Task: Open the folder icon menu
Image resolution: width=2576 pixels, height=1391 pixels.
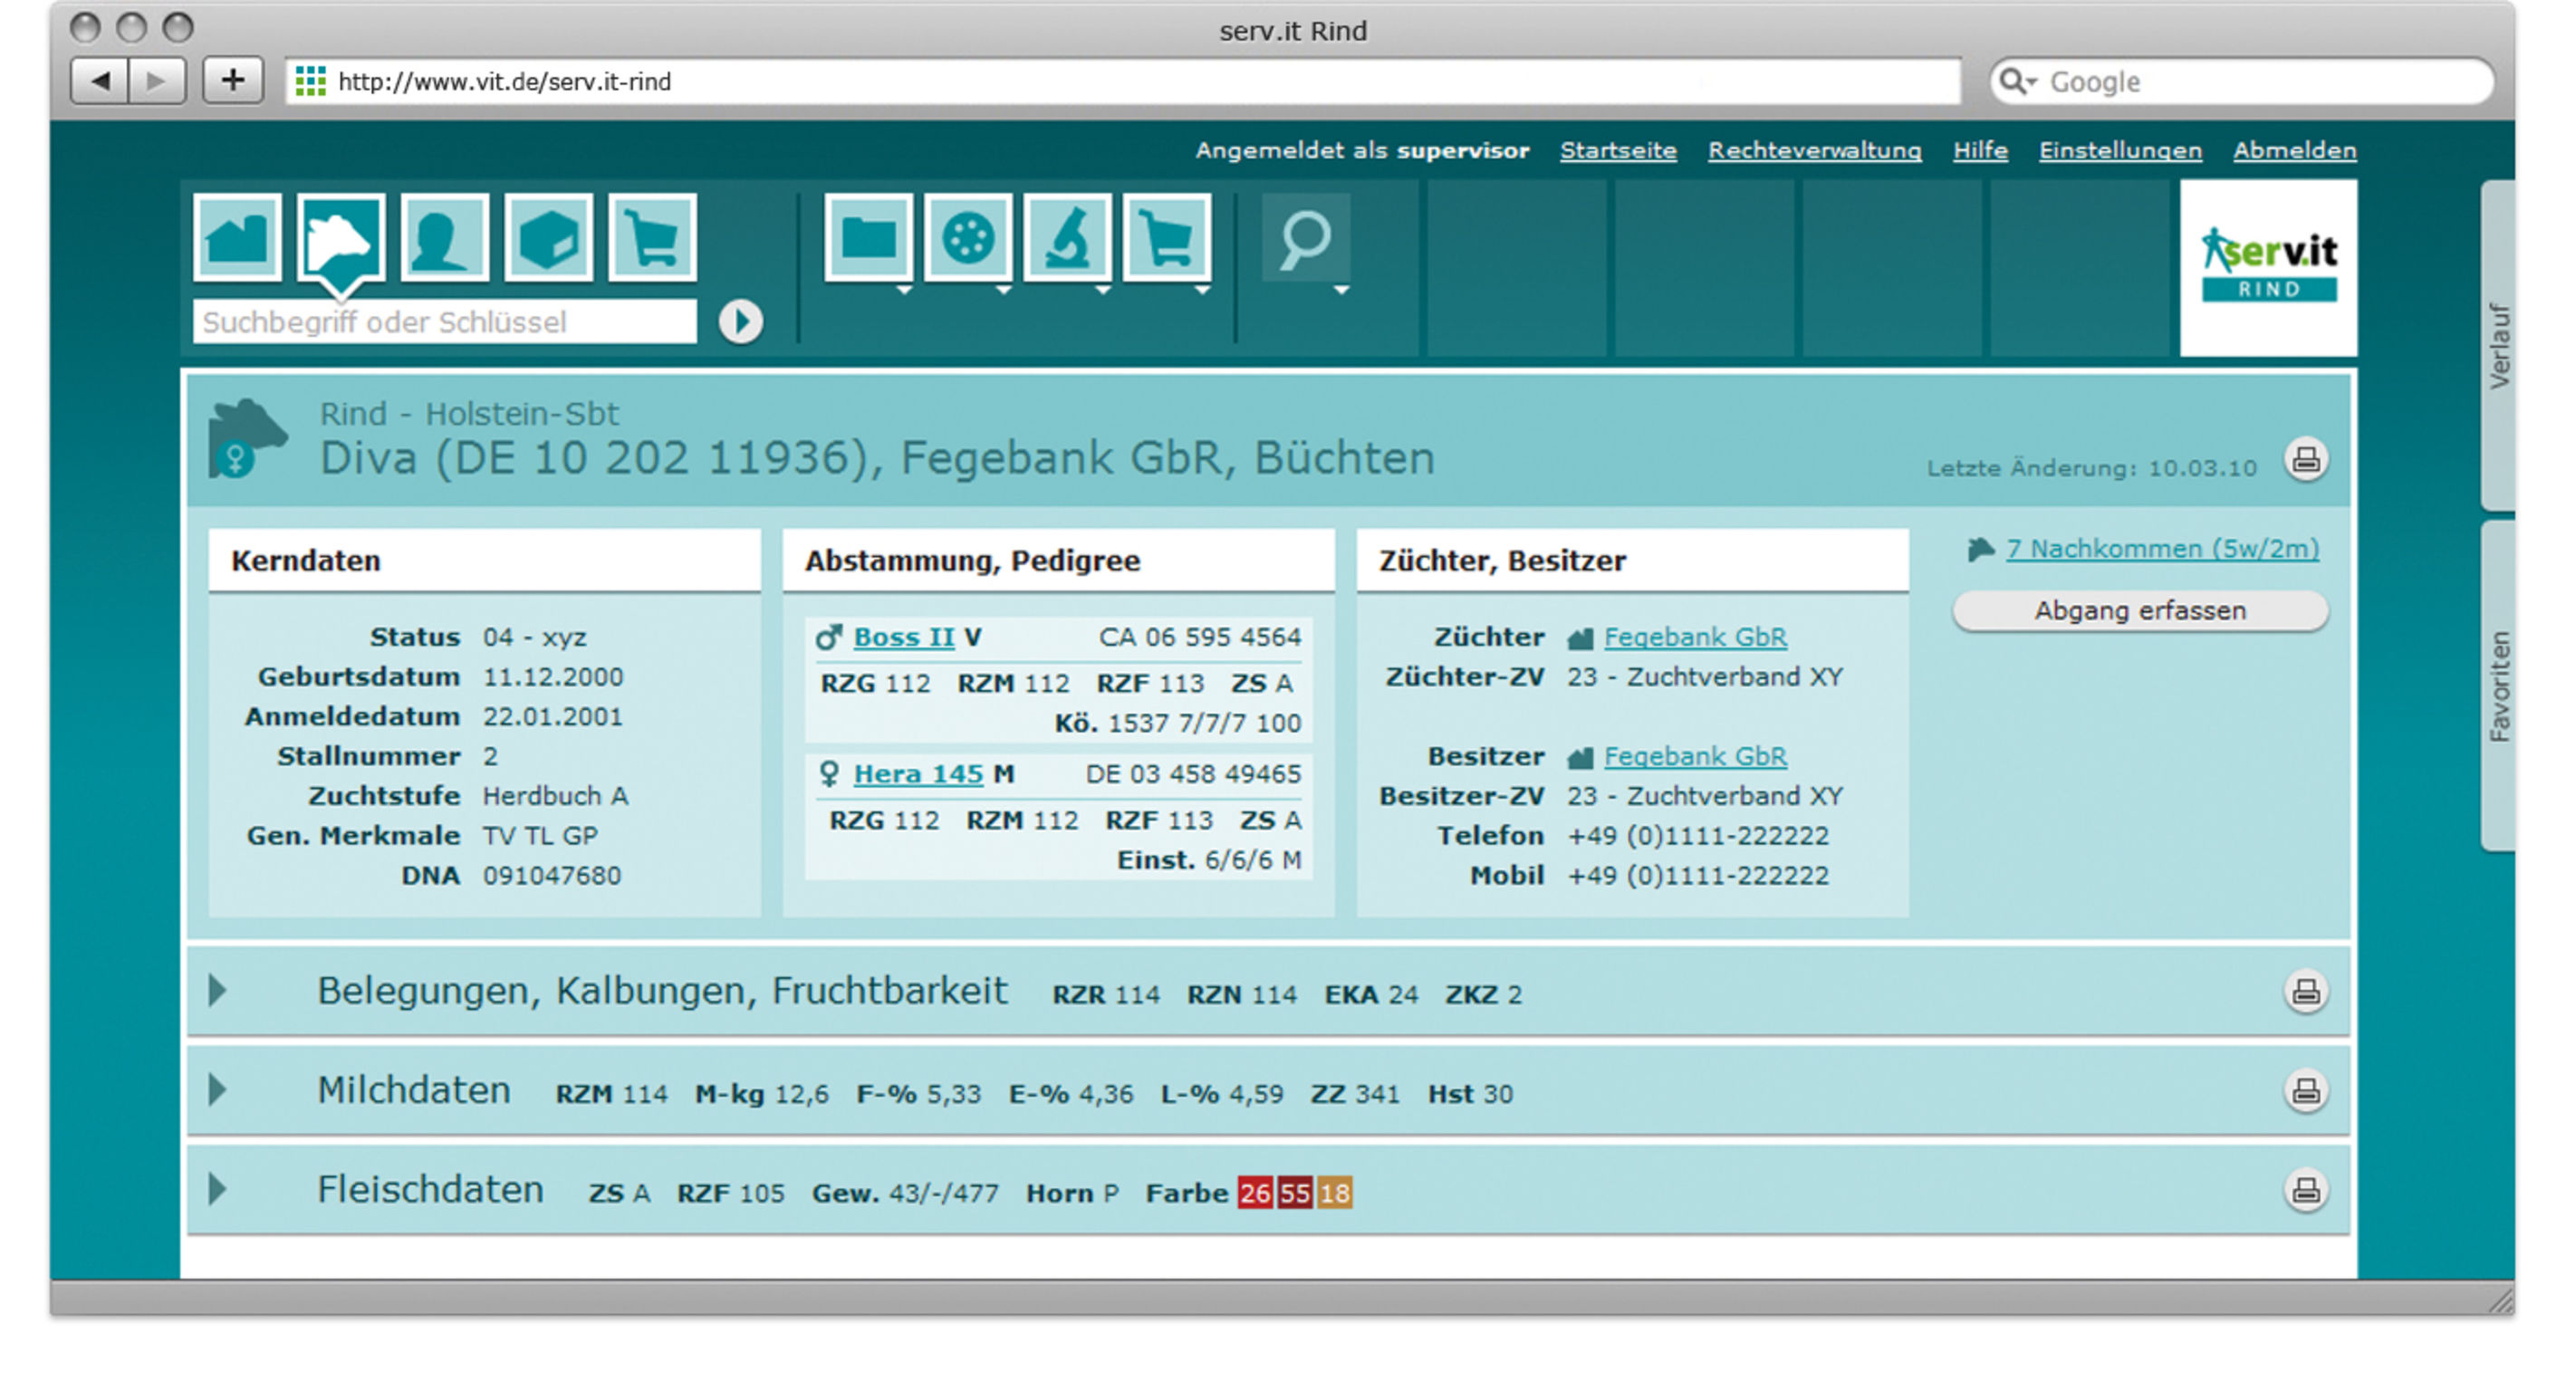Action: point(868,238)
